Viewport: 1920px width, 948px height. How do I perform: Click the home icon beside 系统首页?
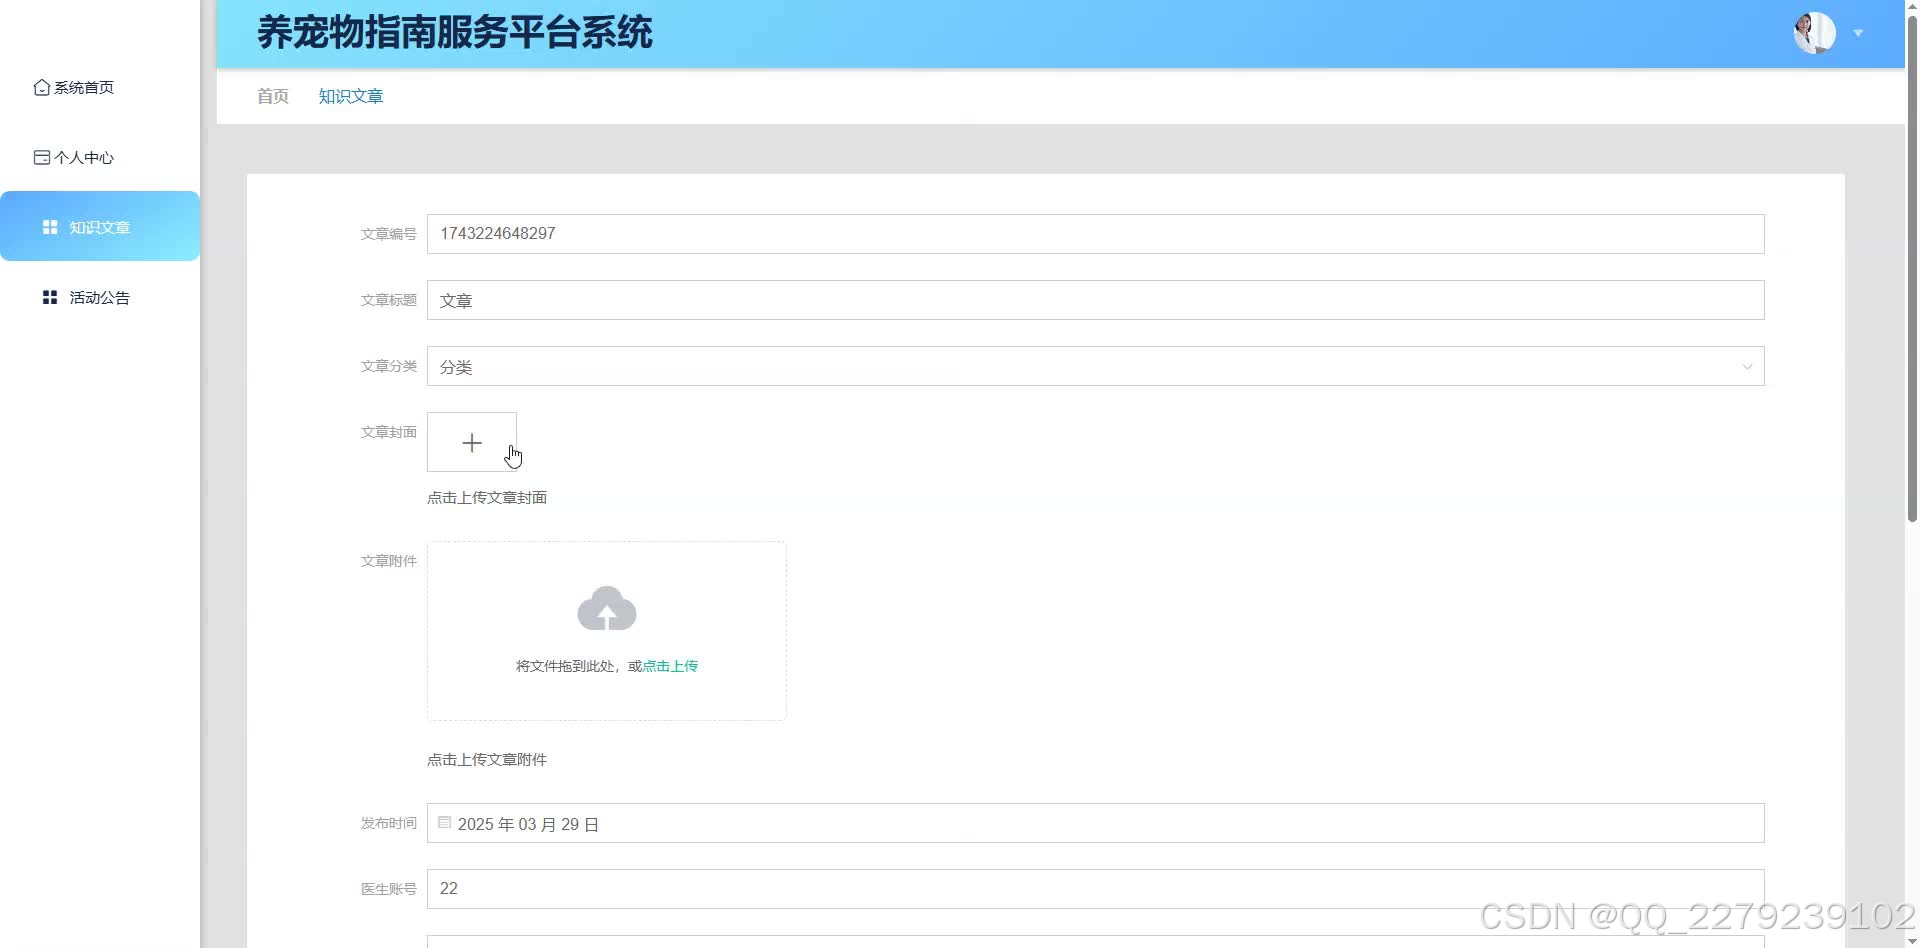[42, 88]
